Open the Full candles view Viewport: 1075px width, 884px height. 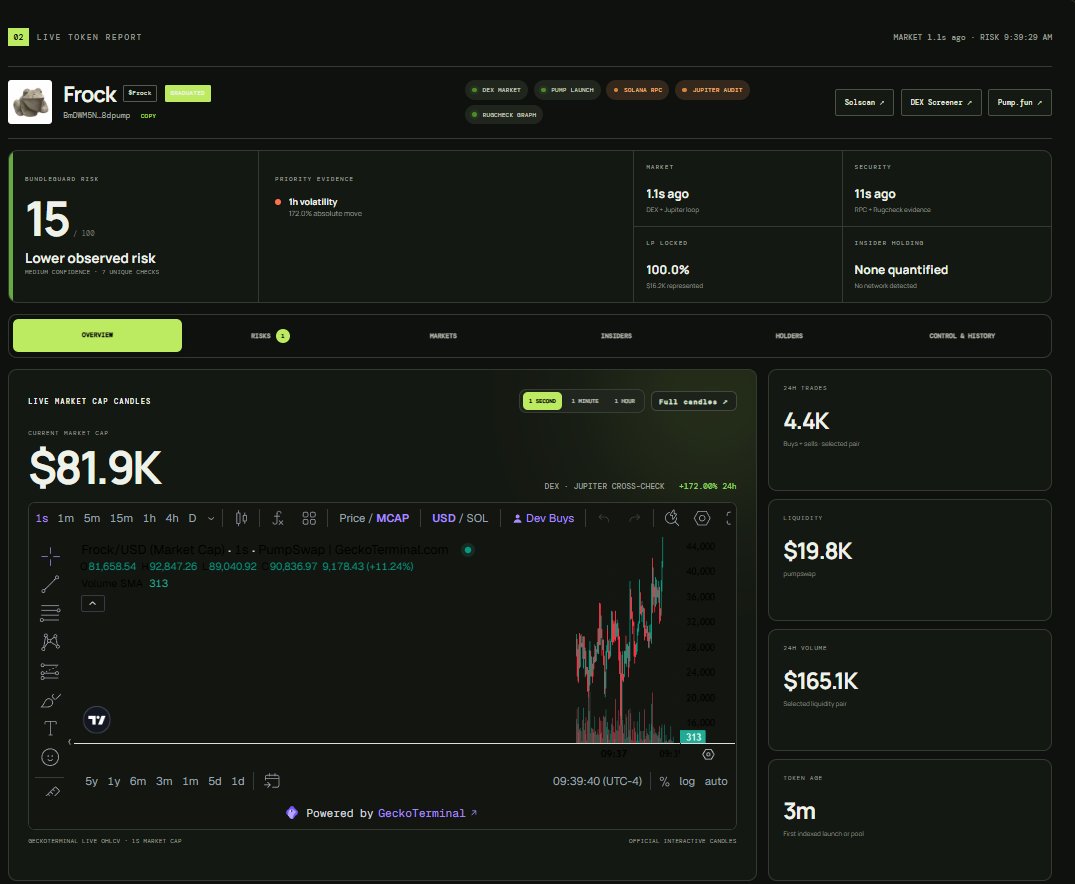(693, 401)
